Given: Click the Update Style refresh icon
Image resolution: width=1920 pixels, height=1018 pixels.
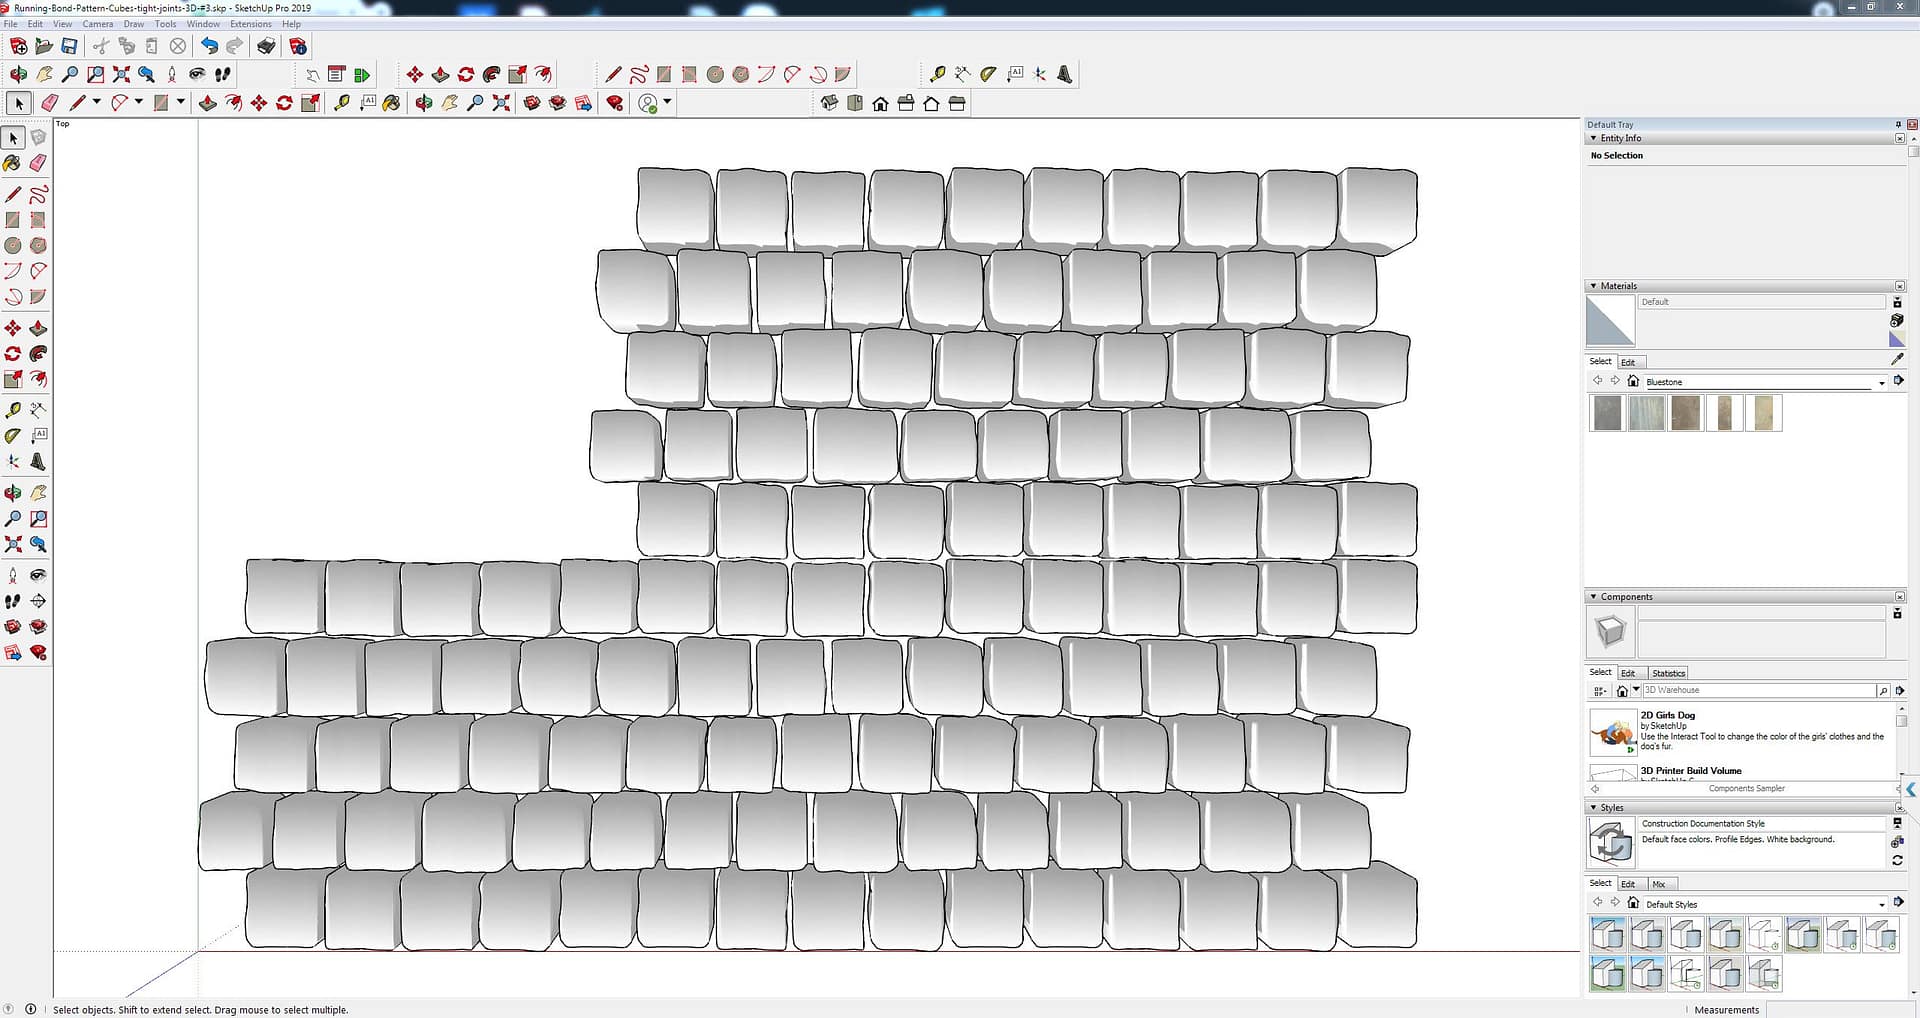Looking at the screenshot, I should tap(1897, 860).
